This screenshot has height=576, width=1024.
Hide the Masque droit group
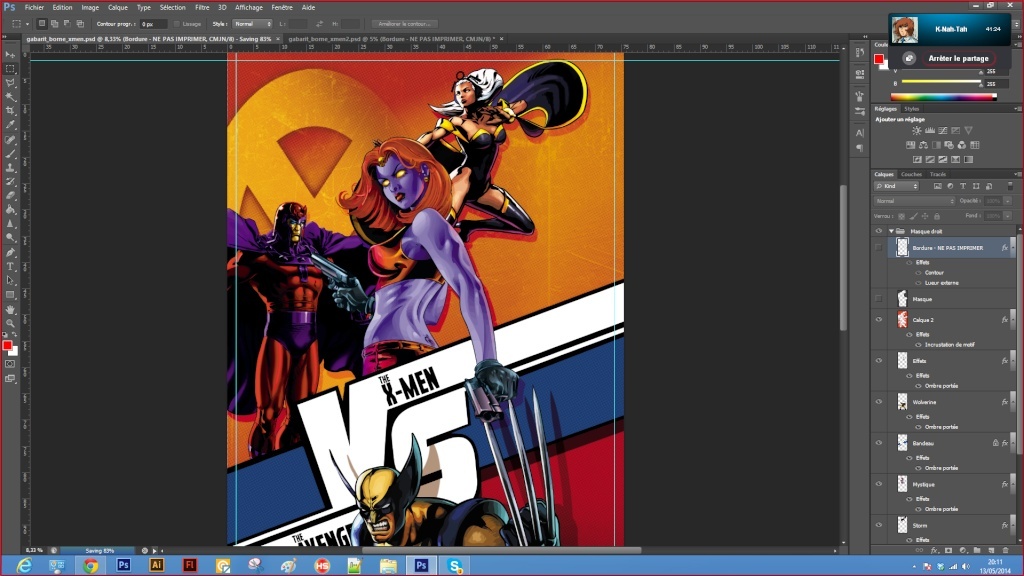(x=878, y=231)
